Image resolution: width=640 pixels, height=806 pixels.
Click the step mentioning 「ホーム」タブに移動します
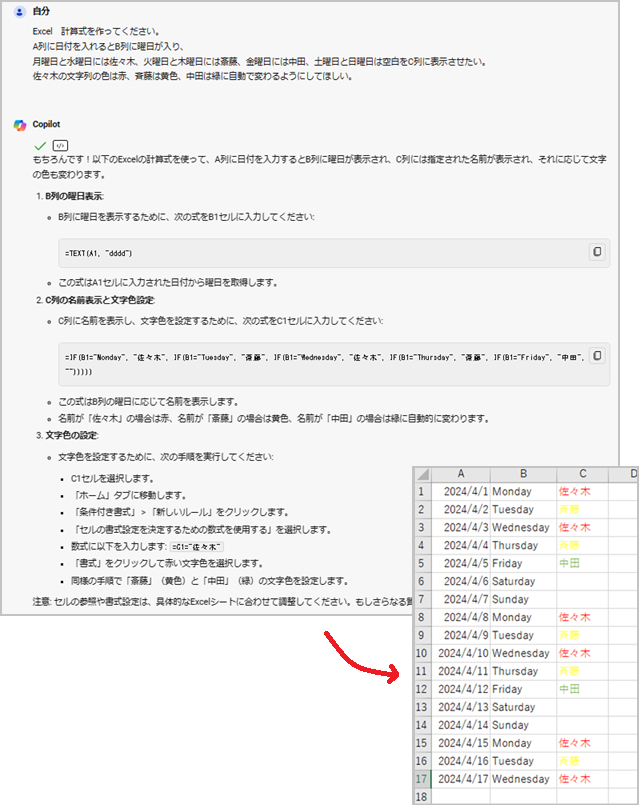130,496
